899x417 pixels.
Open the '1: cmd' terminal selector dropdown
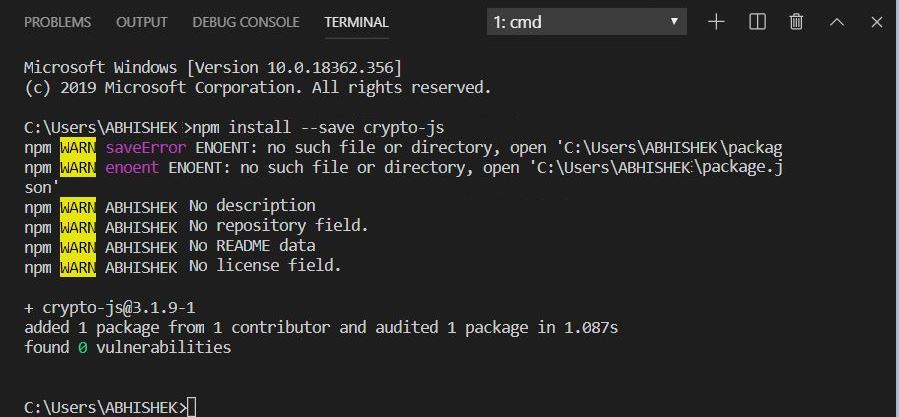(x=587, y=21)
